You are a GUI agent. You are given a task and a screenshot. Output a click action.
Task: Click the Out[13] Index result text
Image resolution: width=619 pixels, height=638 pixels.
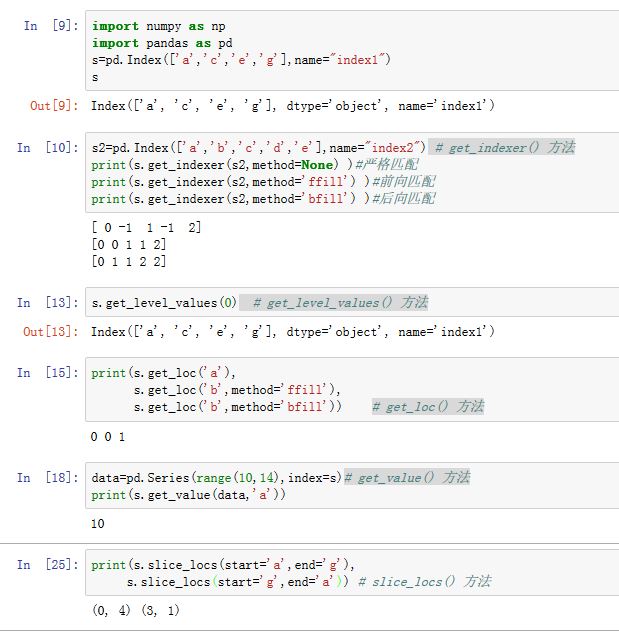pyautogui.click(x=293, y=331)
